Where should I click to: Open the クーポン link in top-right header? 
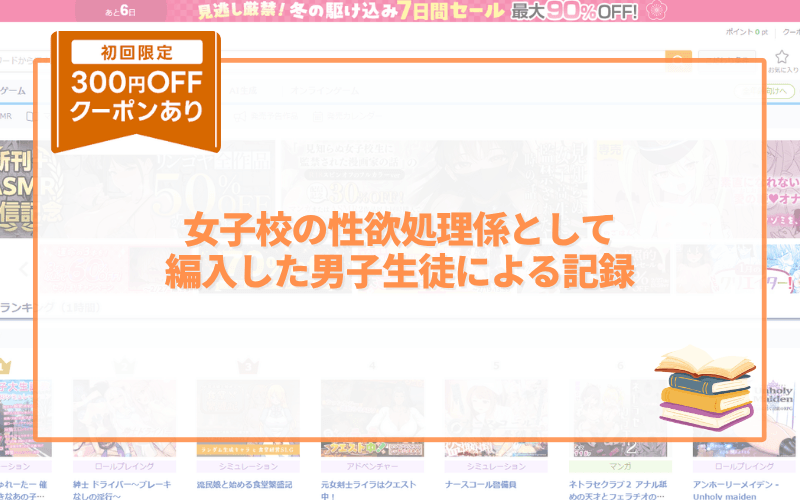(791, 32)
